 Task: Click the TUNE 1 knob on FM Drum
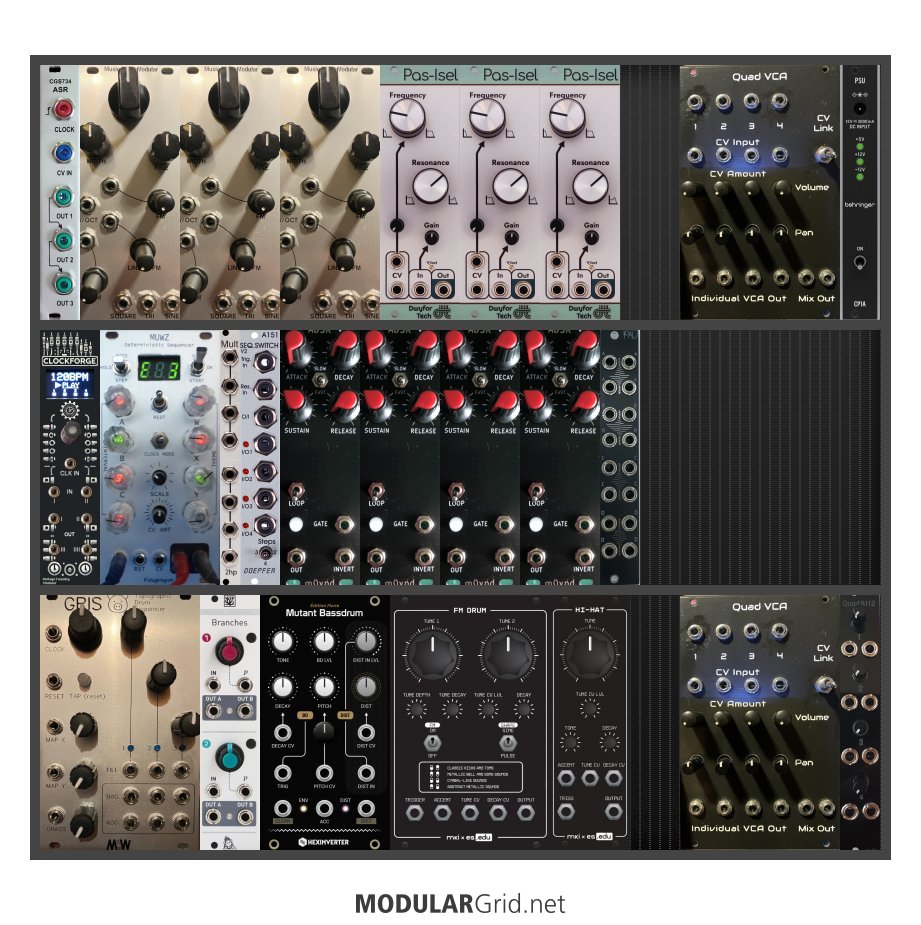pos(432,653)
